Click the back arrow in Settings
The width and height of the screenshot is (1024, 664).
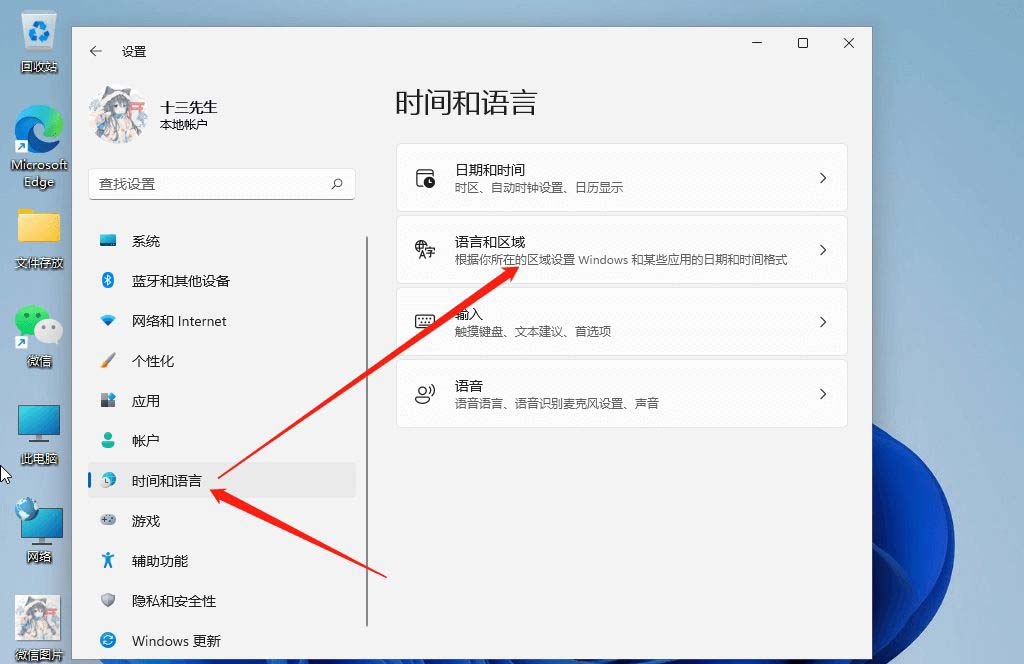click(x=96, y=51)
